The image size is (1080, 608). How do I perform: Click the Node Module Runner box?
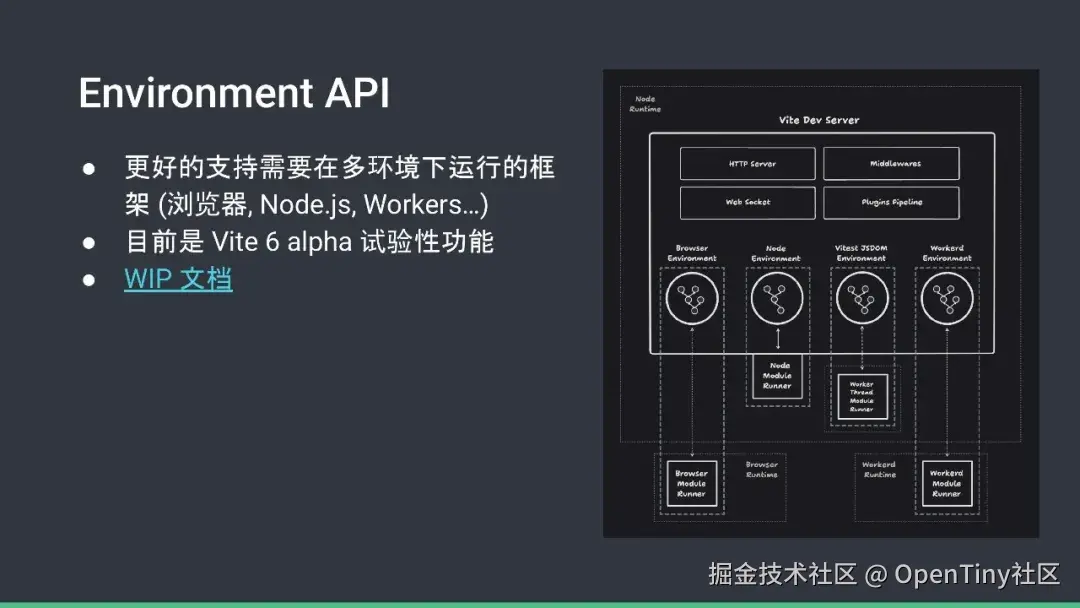(x=778, y=376)
